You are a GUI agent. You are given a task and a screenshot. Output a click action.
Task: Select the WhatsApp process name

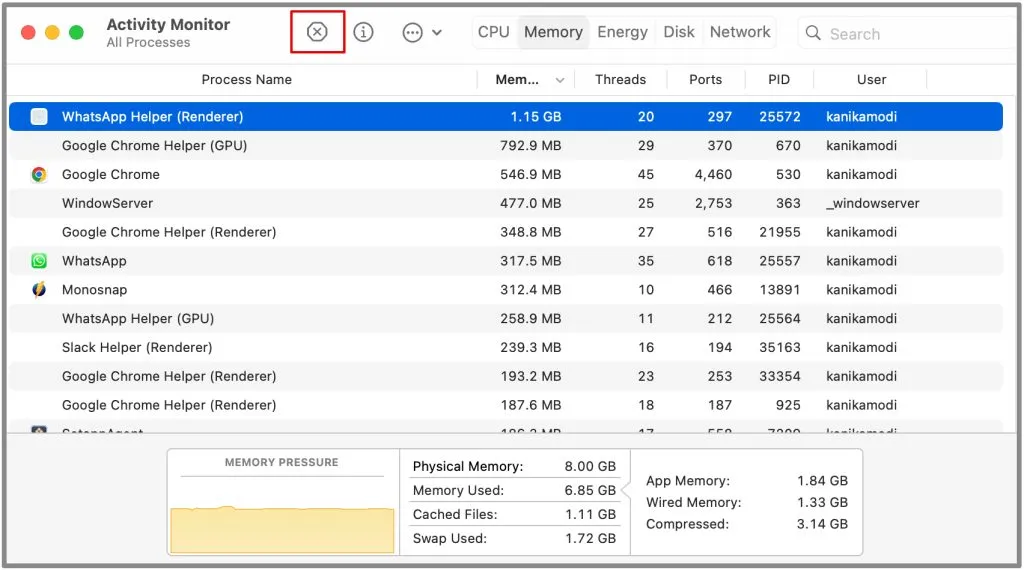pos(94,261)
